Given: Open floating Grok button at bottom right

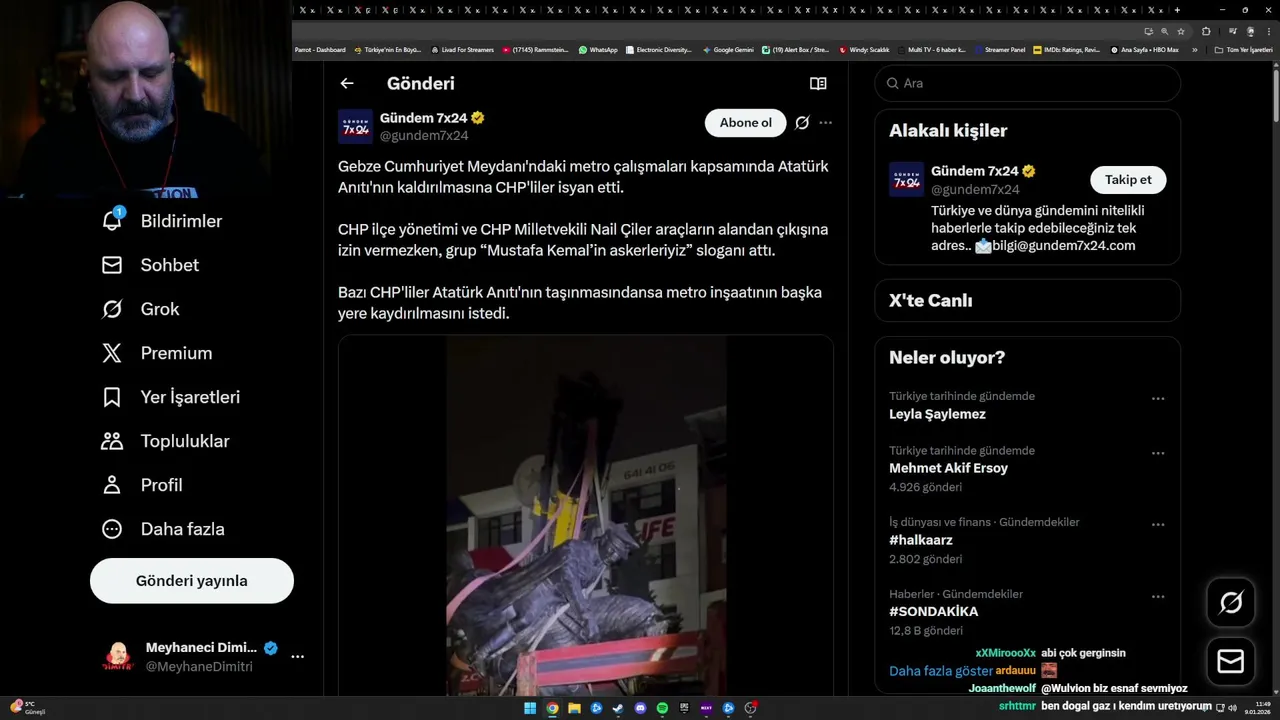Looking at the screenshot, I should point(1231,602).
